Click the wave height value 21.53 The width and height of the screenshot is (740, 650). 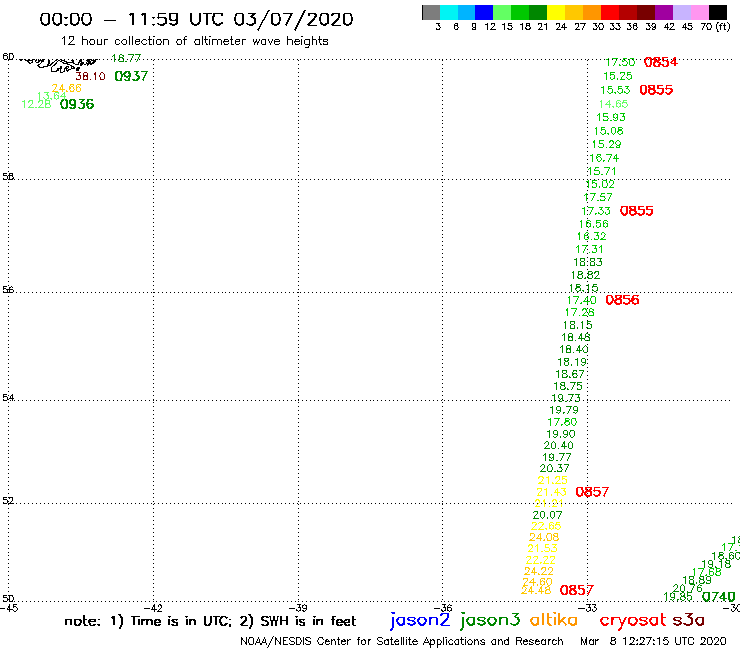tap(542, 549)
